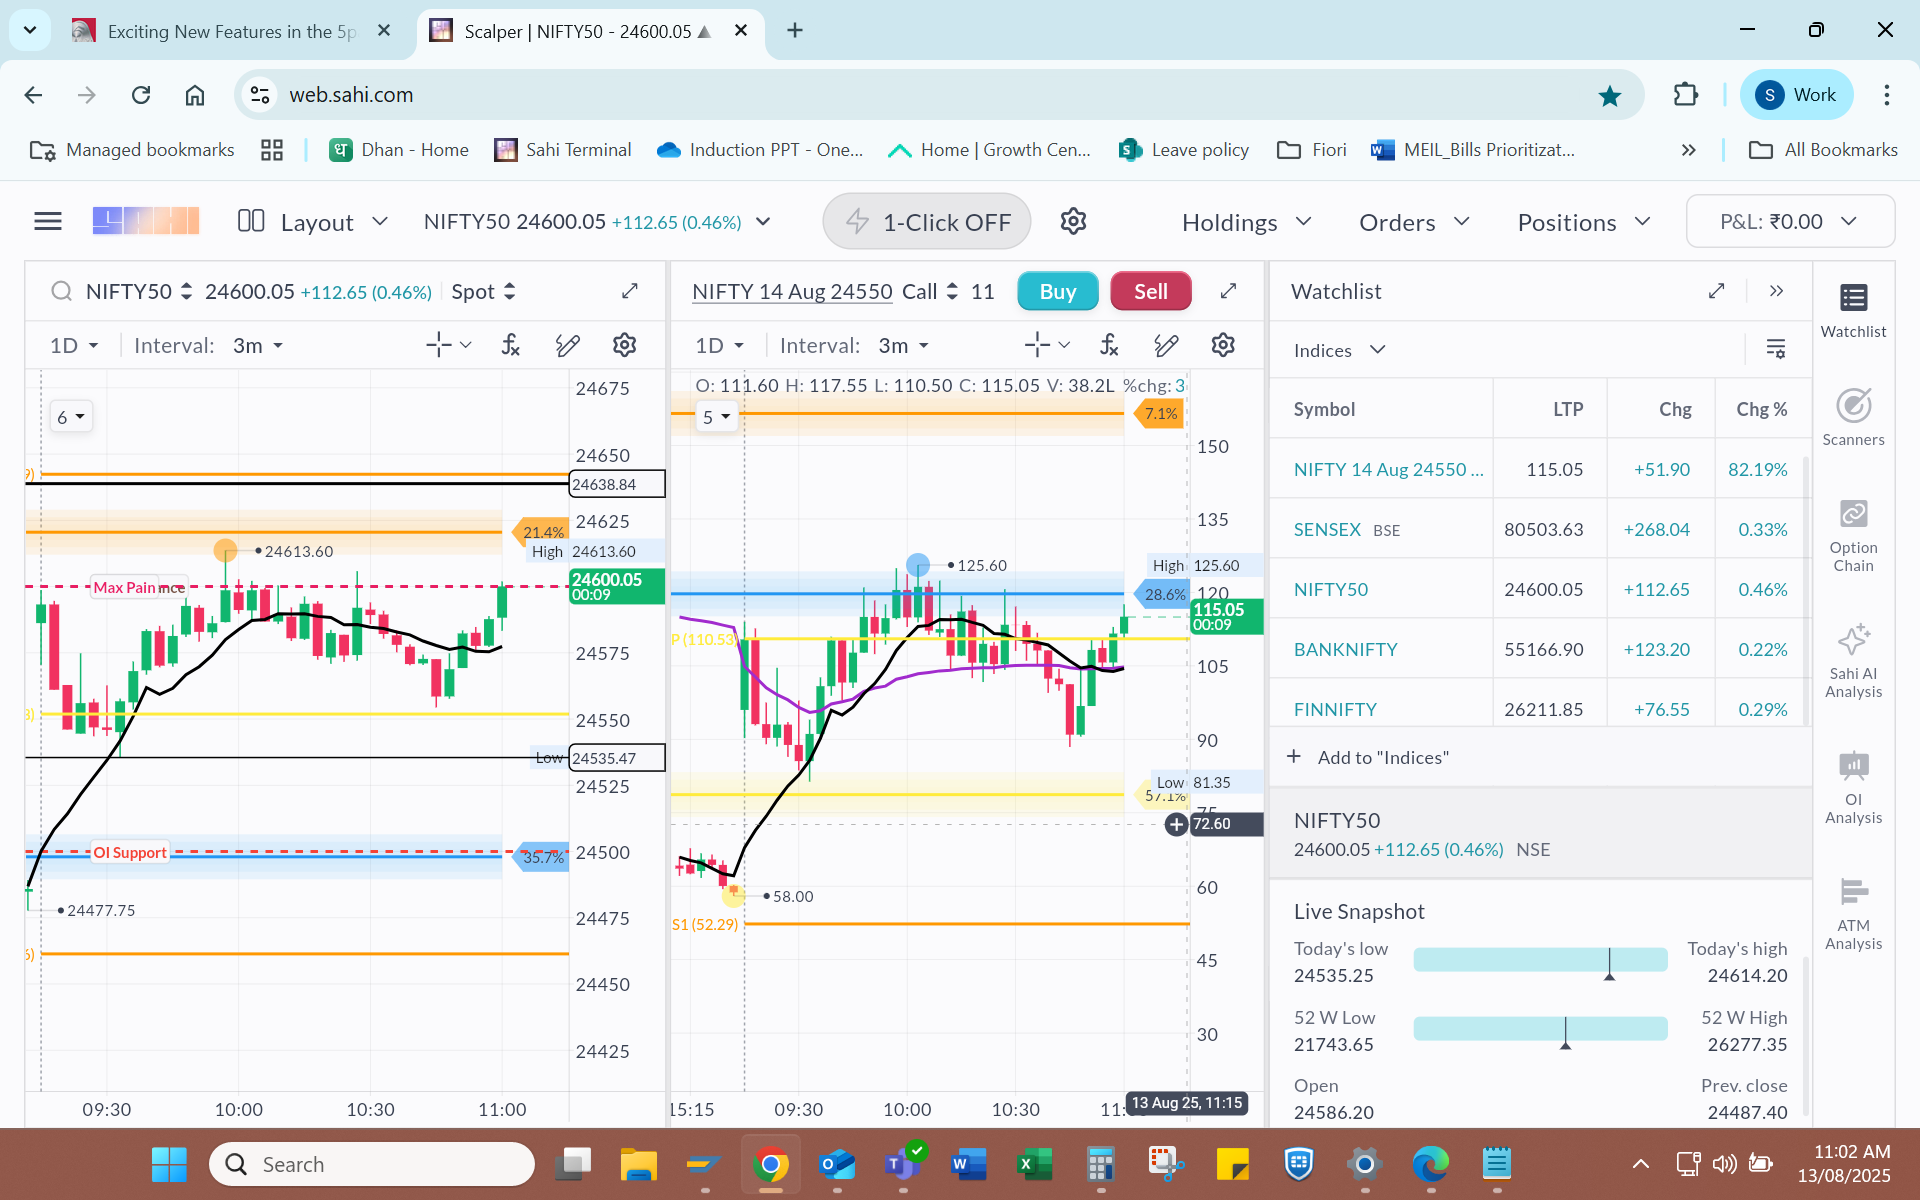
Task: Open Sahi AI Analysis panel
Action: (1852, 661)
